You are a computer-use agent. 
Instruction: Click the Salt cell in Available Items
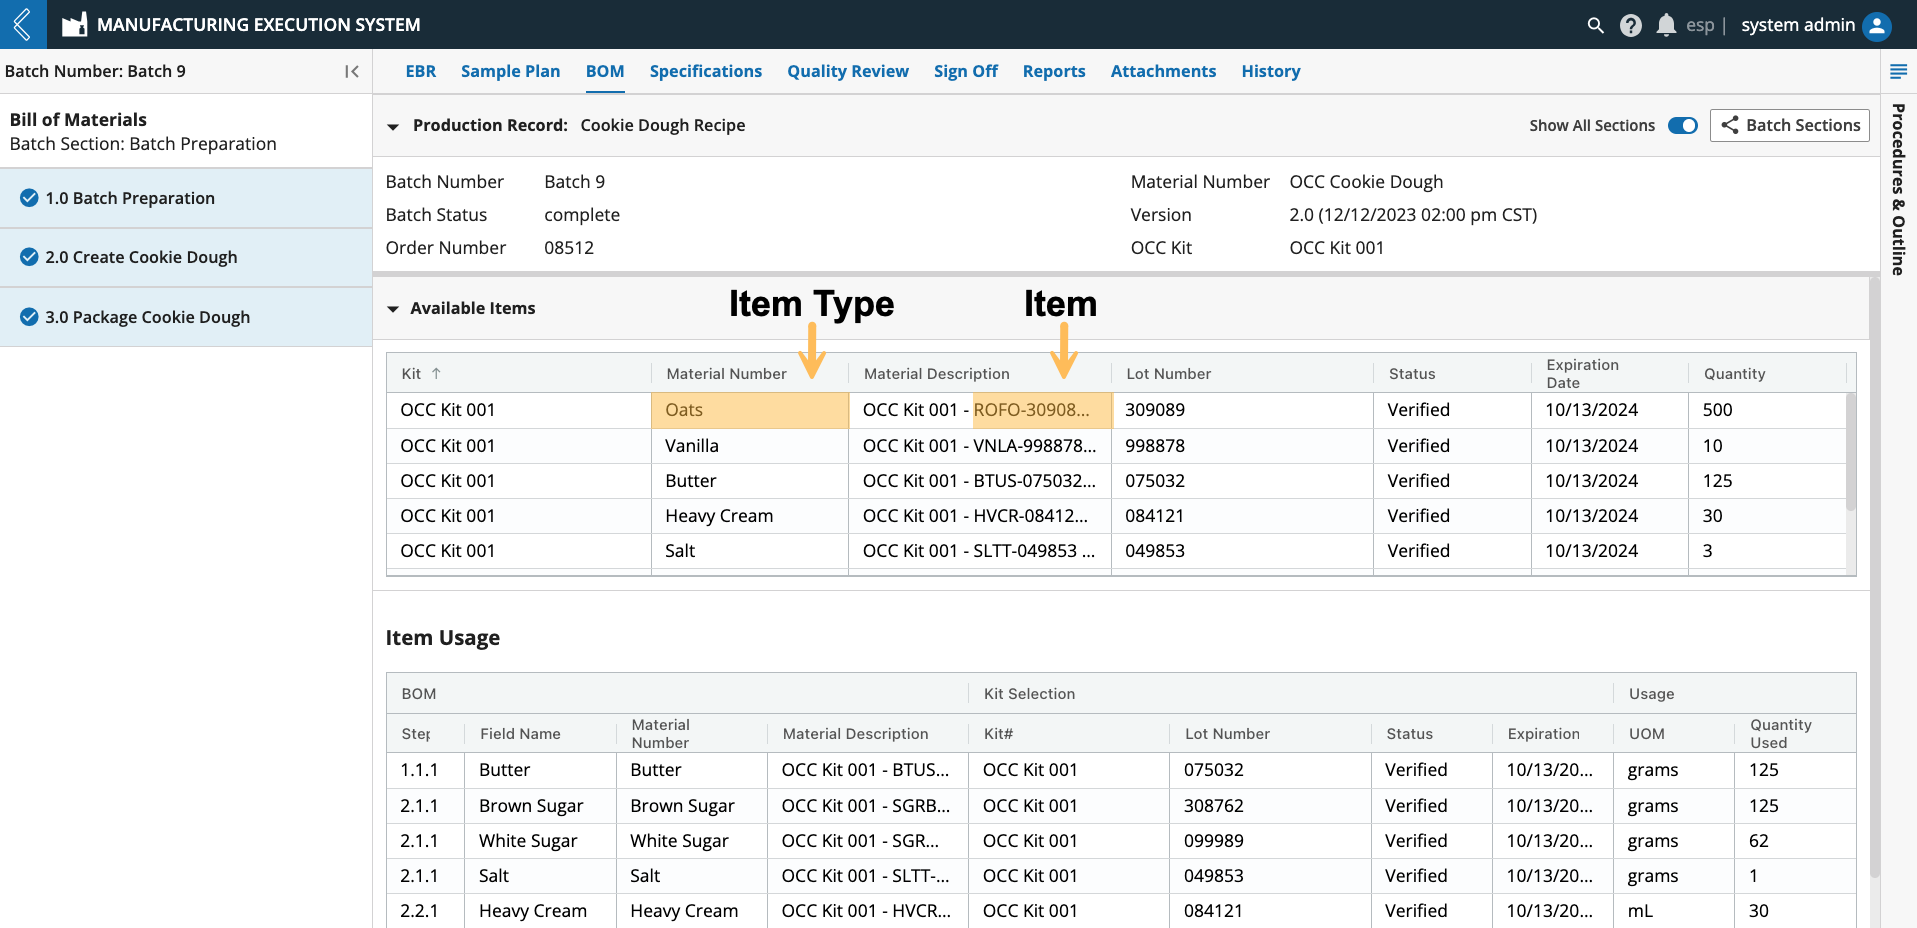(750, 551)
